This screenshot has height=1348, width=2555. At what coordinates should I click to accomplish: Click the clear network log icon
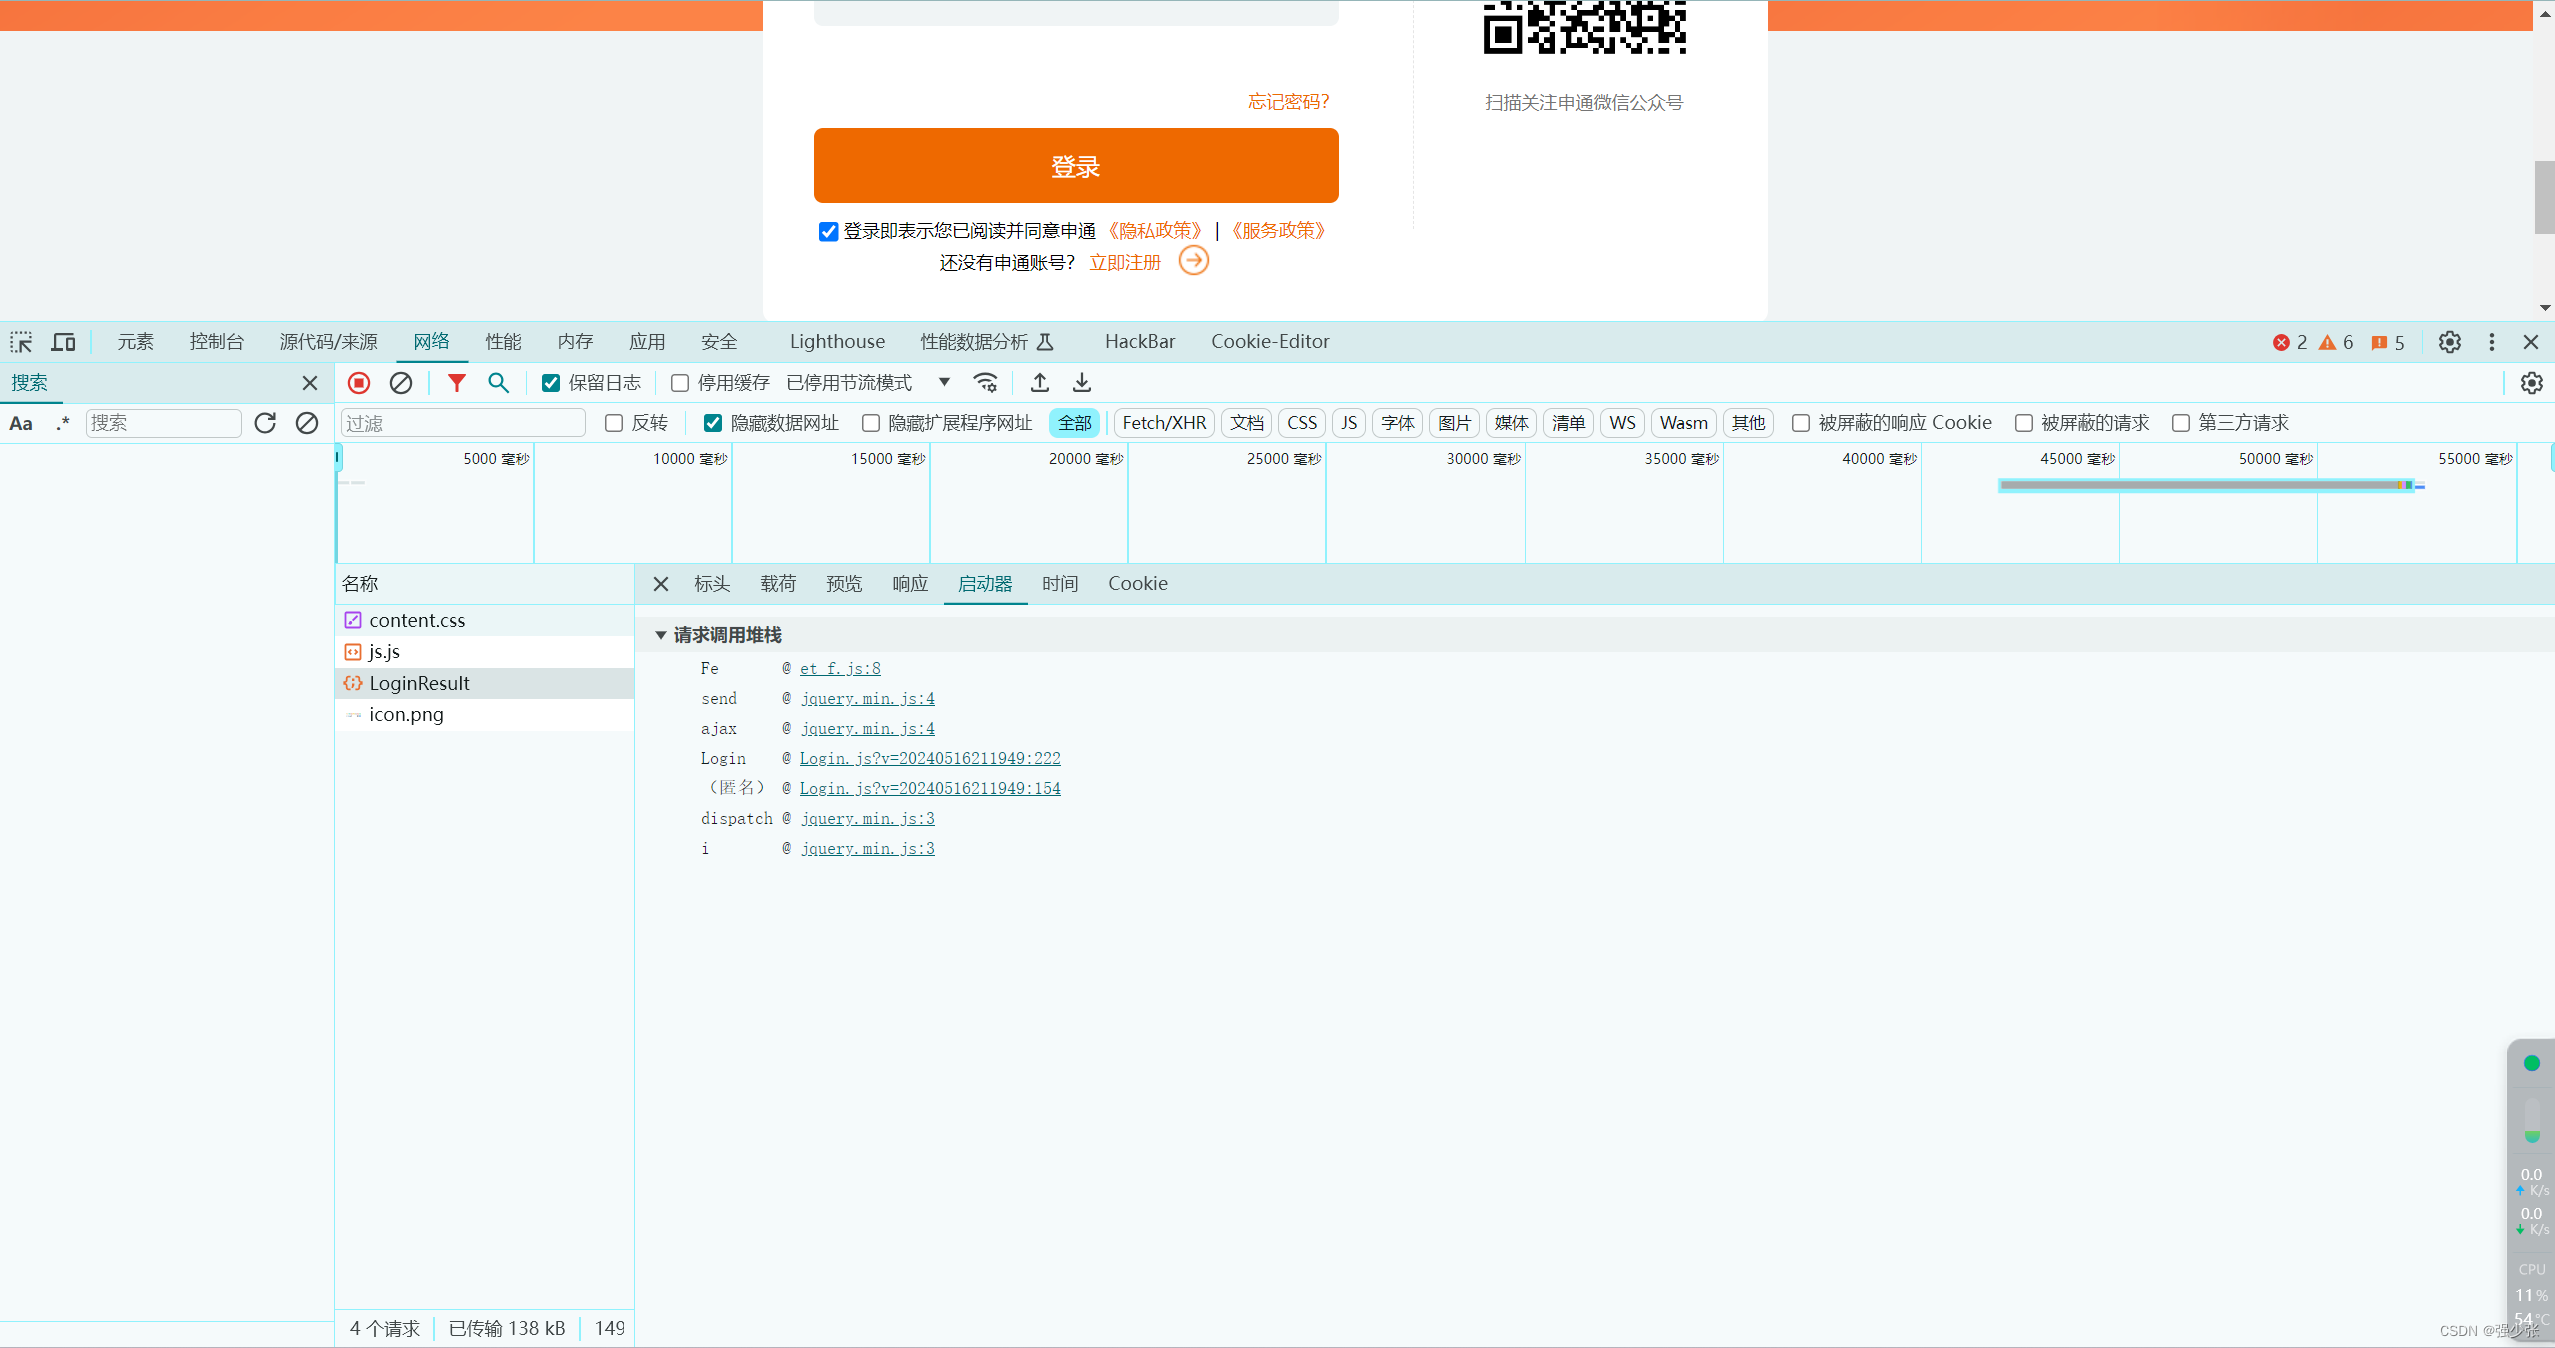pyautogui.click(x=401, y=383)
